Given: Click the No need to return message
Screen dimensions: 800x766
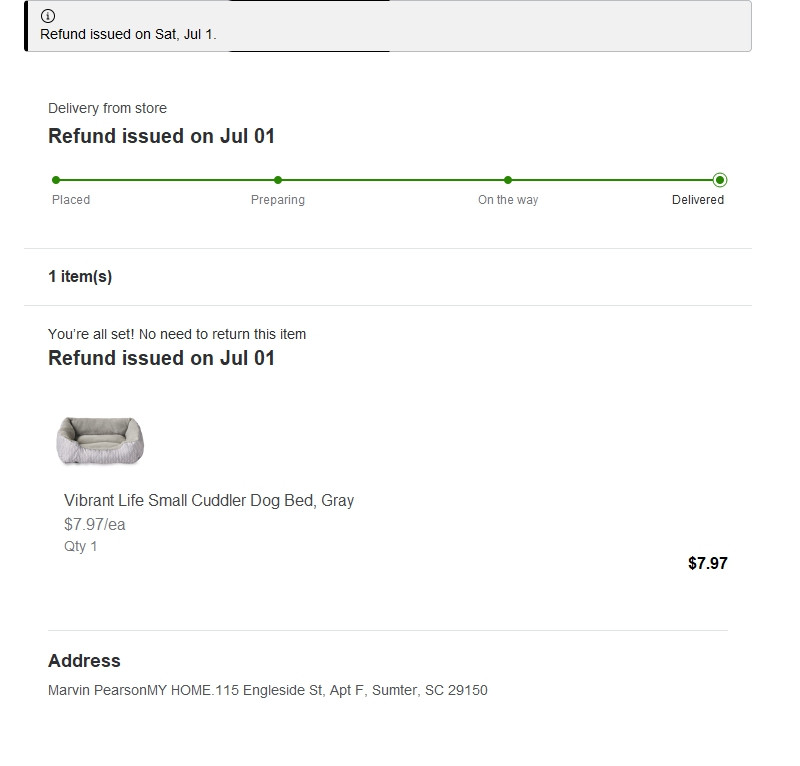Looking at the screenshot, I should coord(177,334).
